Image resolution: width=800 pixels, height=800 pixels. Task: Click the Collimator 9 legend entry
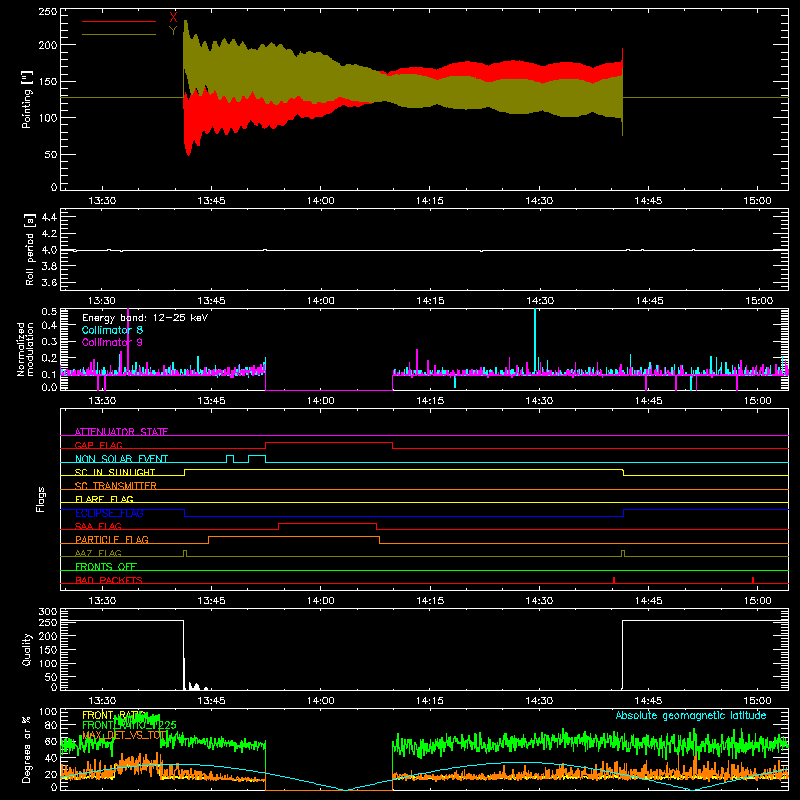pos(112,342)
